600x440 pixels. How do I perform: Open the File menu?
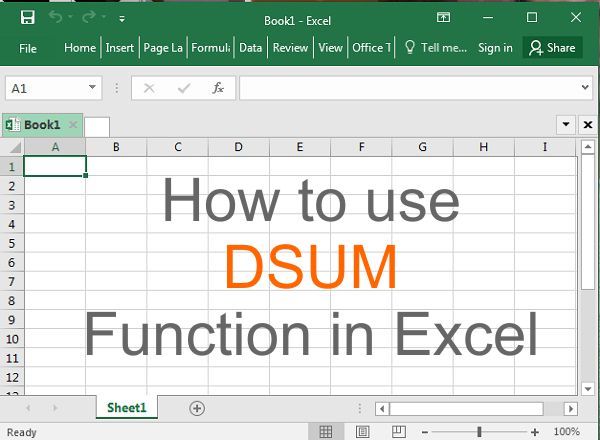[x=28, y=48]
